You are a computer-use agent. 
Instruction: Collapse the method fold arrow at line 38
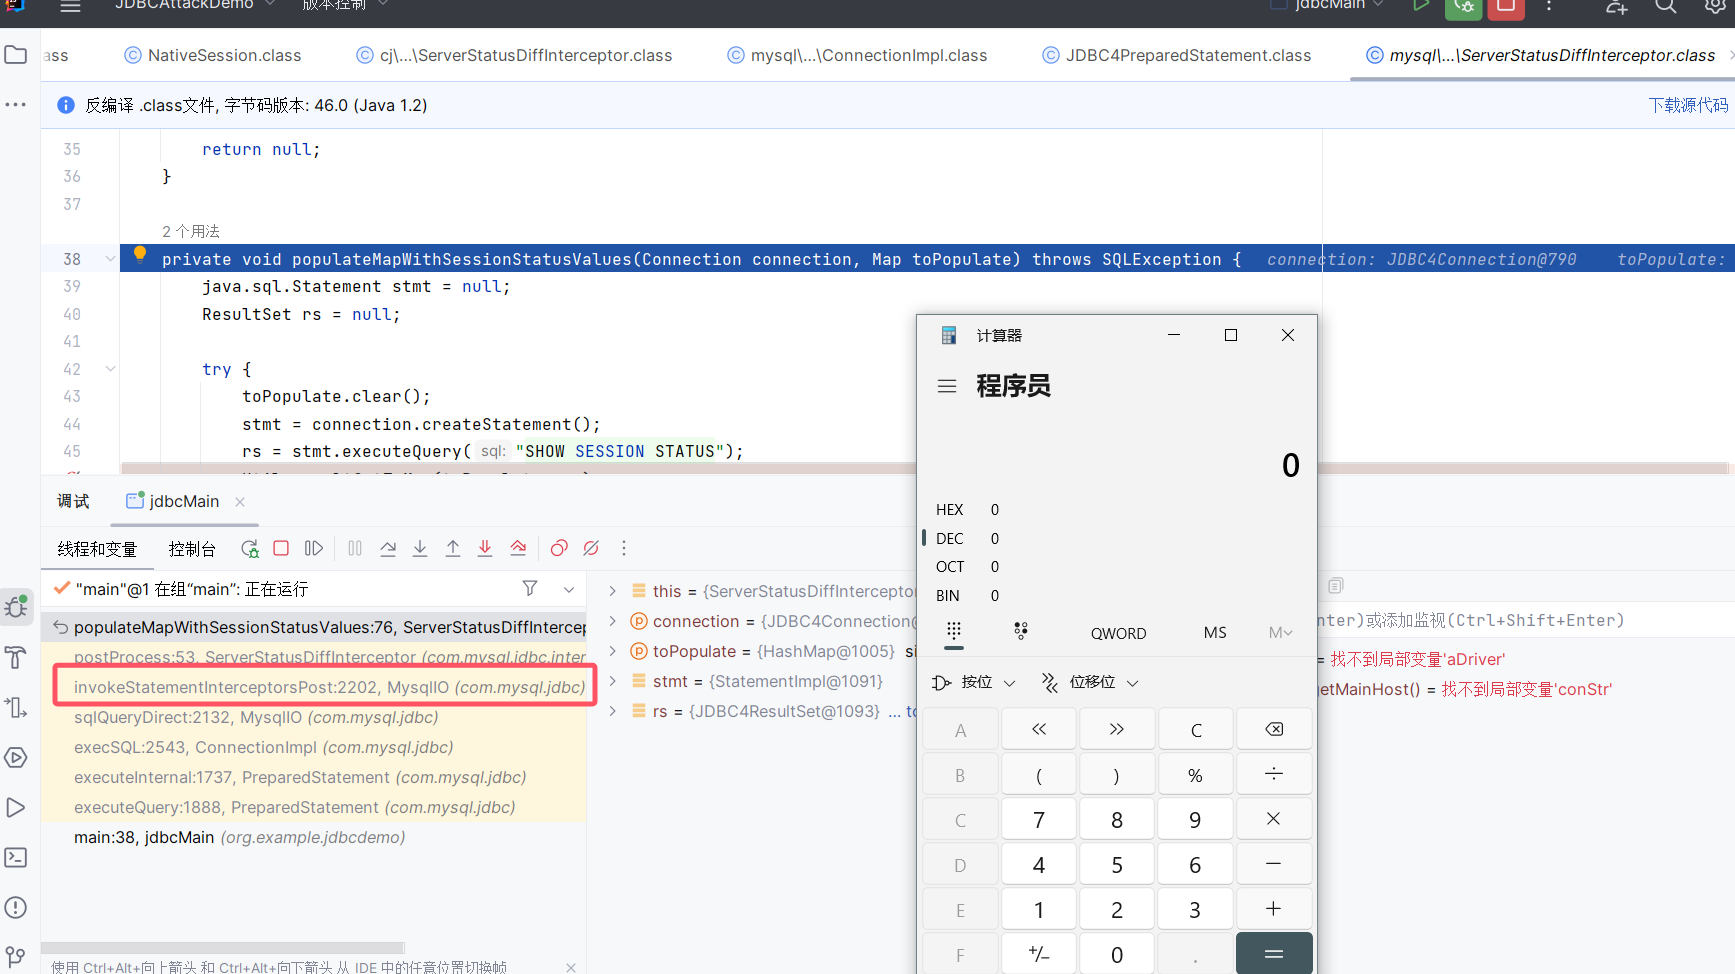[x=110, y=259]
